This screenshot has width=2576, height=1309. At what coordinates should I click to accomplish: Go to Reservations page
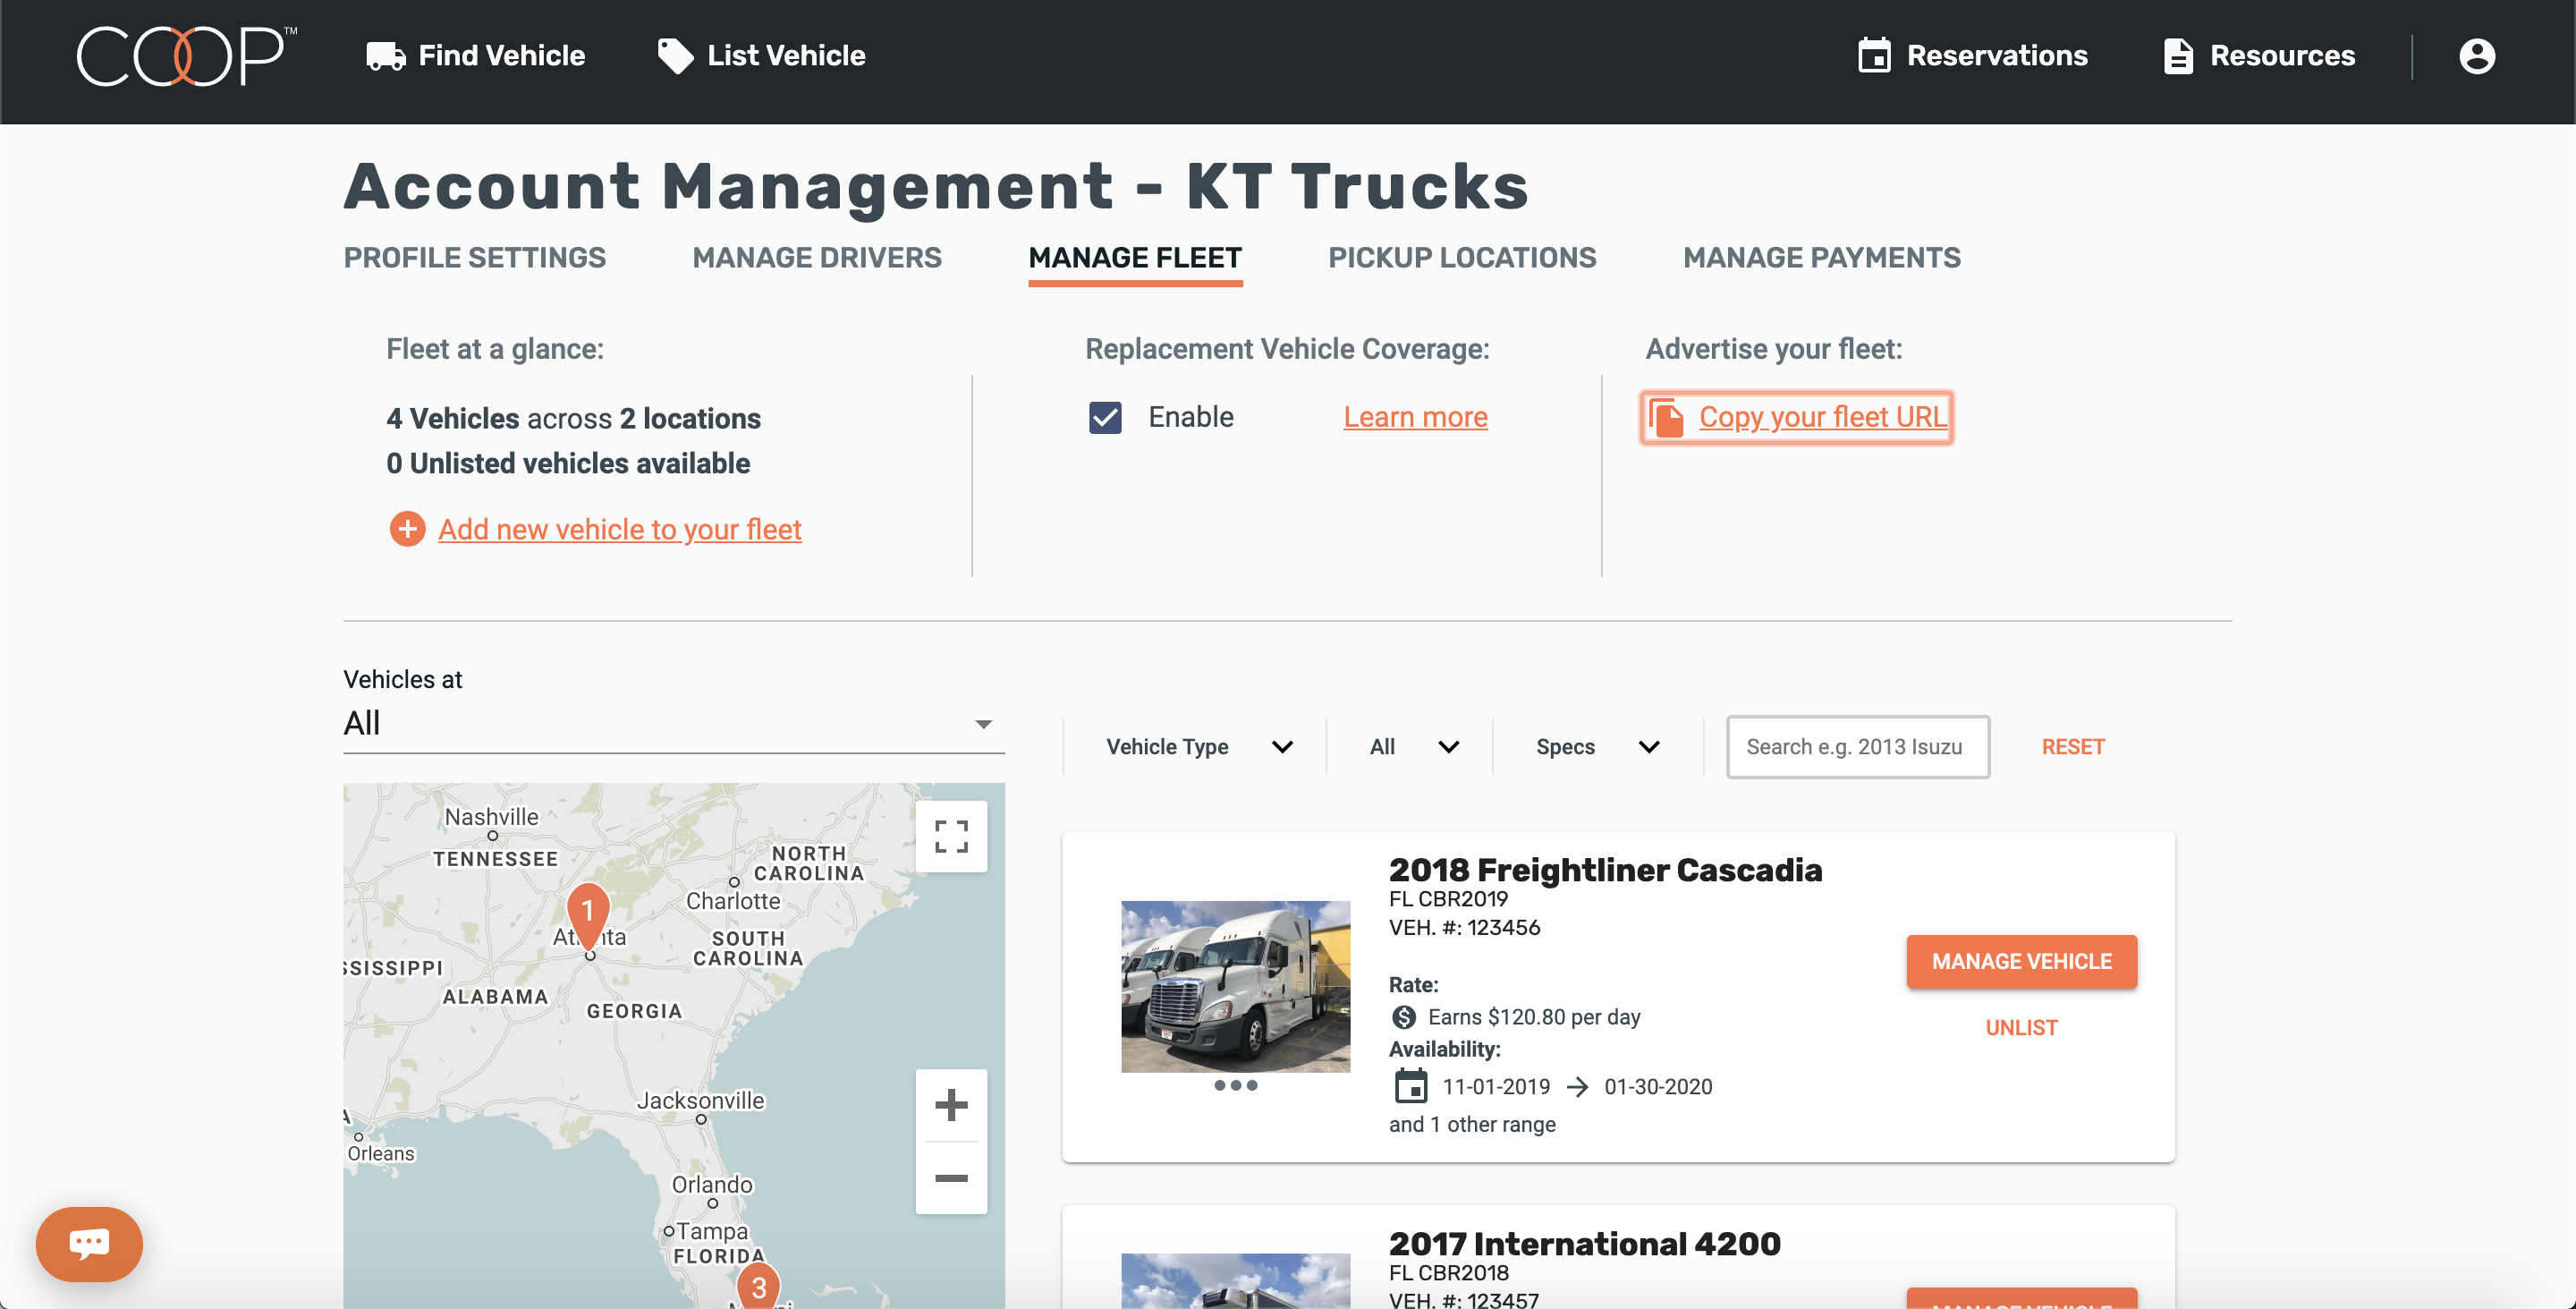[1972, 56]
